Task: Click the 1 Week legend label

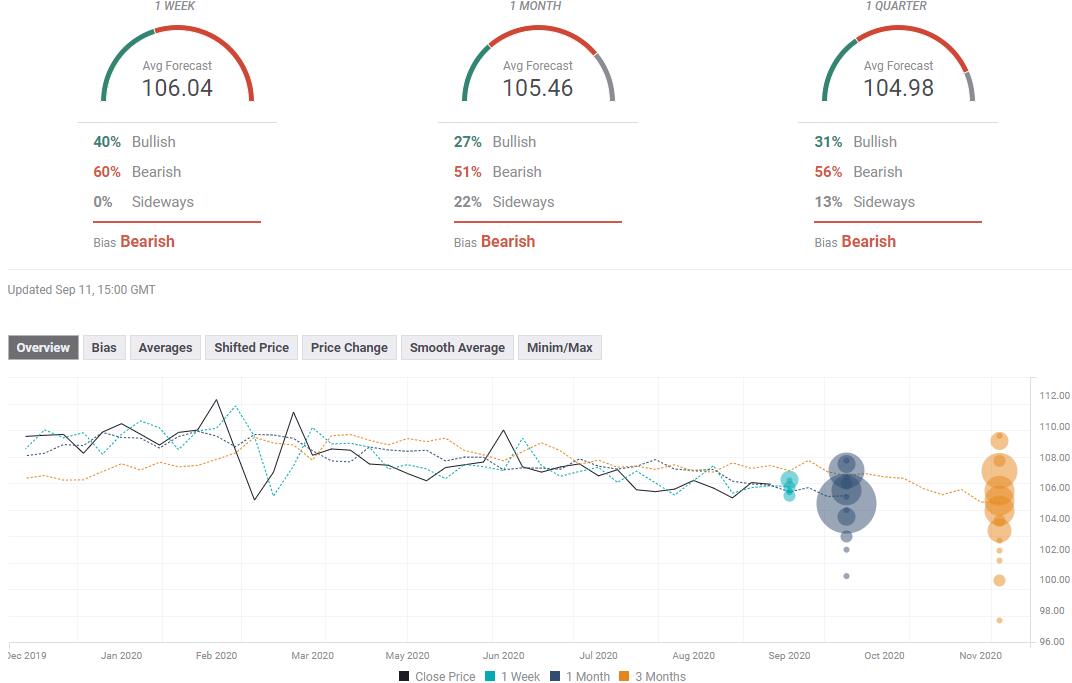Action: [520, 676]
